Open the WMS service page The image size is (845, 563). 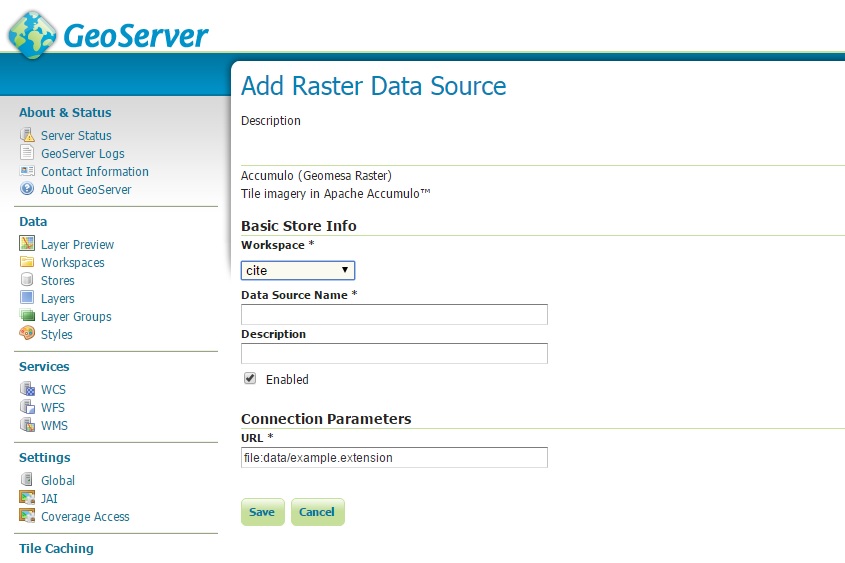coord(54,426)
